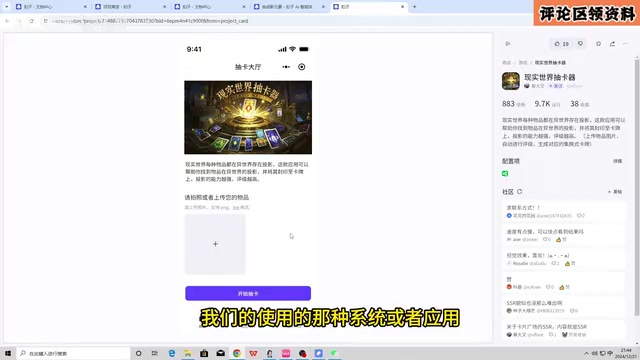The width and height of the screenshot is (640, 360).
Task: Open the SSR community post without 内容
Action: [x=563, y=307]
